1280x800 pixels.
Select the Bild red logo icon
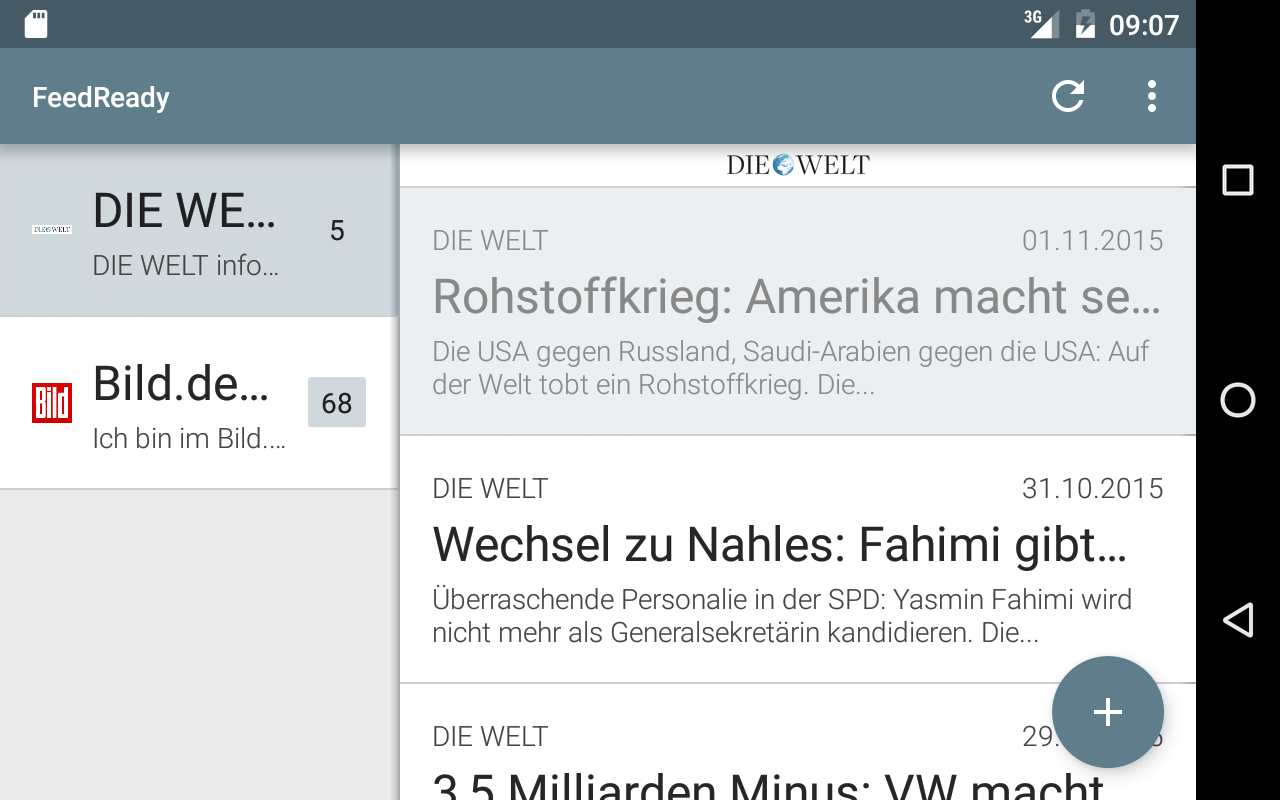[x=52, y=403]
